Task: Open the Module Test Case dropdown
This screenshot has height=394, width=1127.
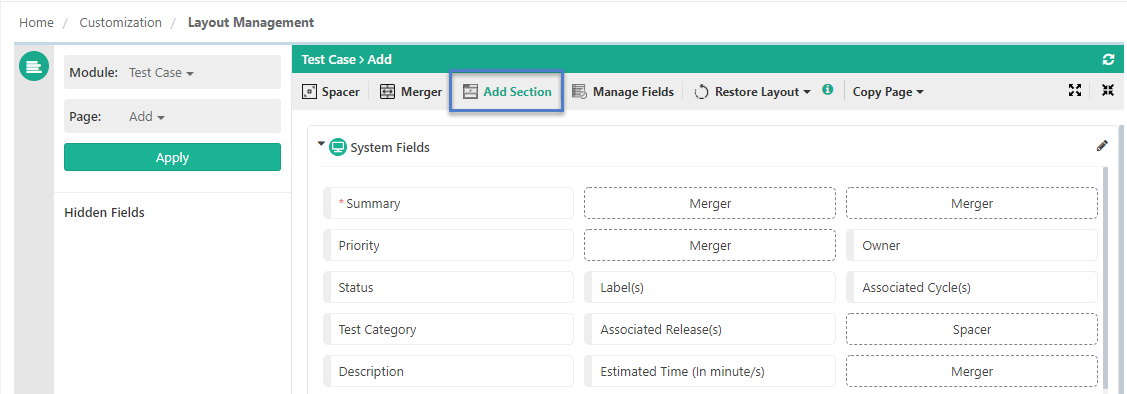Action: [162, 73]
